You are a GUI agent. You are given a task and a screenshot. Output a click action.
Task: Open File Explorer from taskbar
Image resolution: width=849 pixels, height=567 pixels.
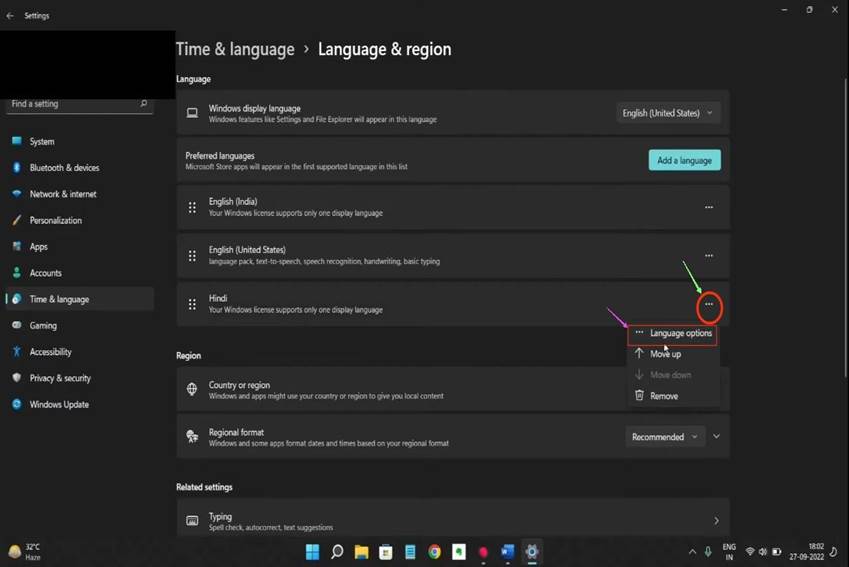point(361,552)
